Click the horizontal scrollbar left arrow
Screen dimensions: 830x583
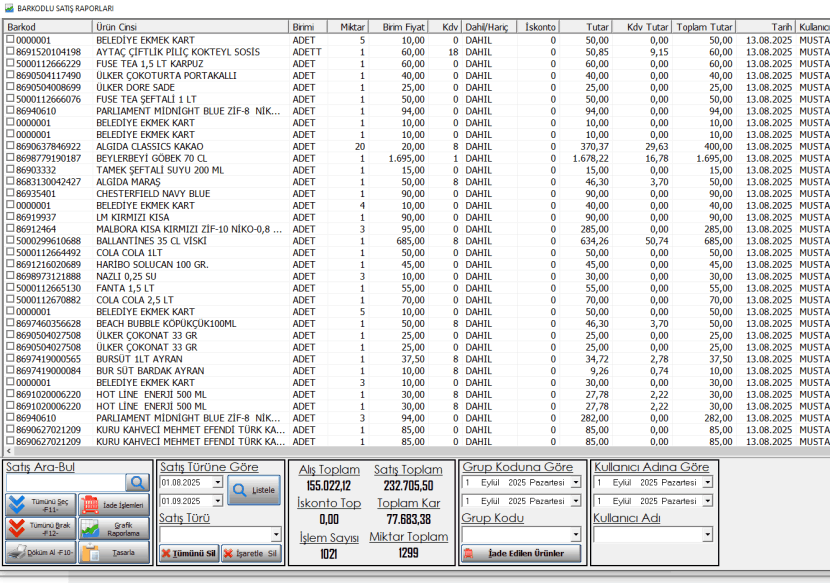7,451
